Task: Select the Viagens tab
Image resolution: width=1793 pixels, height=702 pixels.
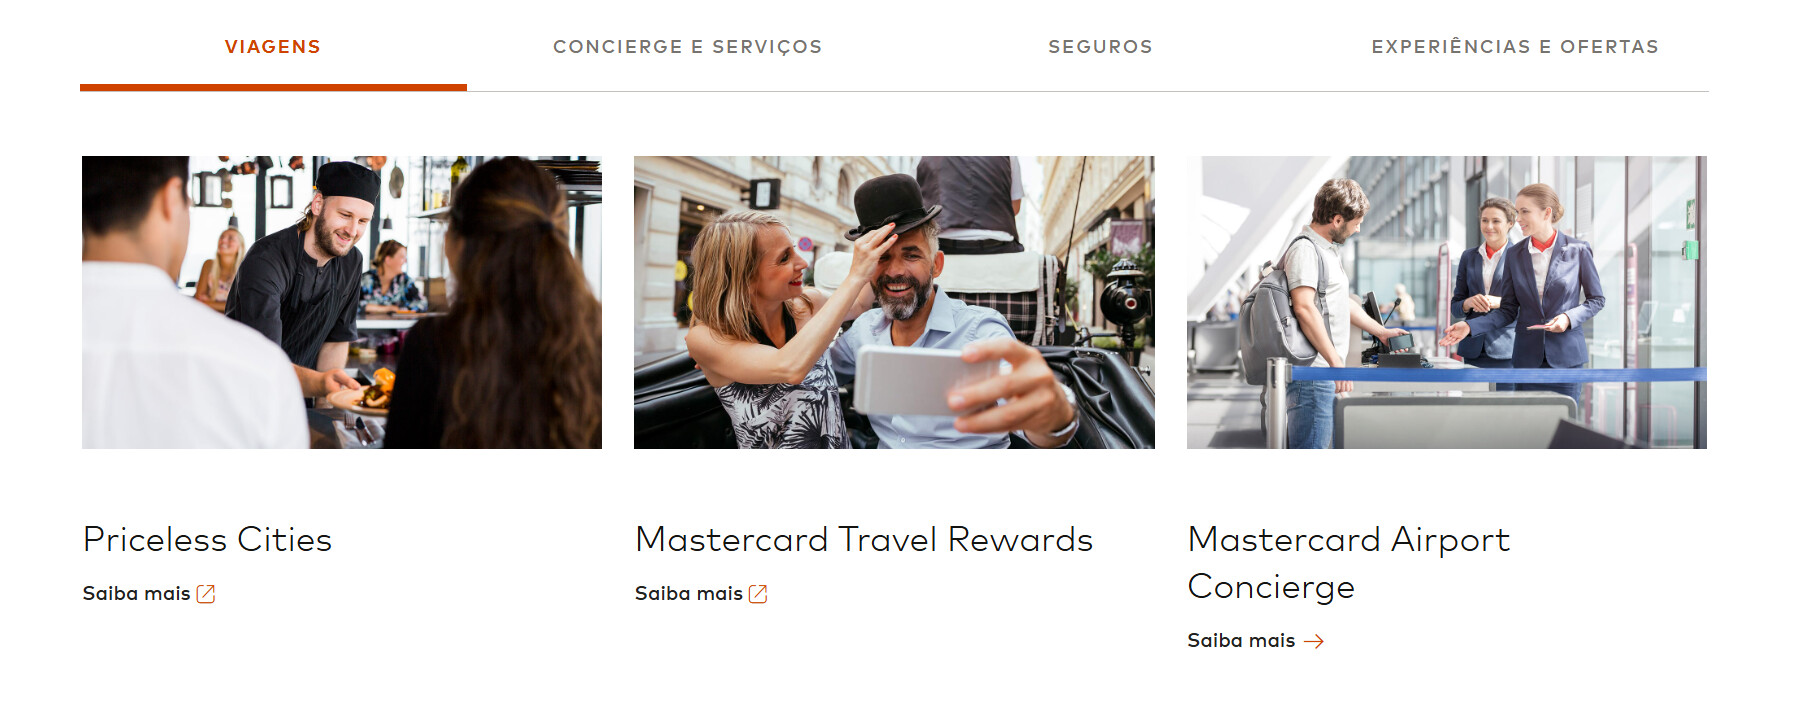Action: coord(273,47)
